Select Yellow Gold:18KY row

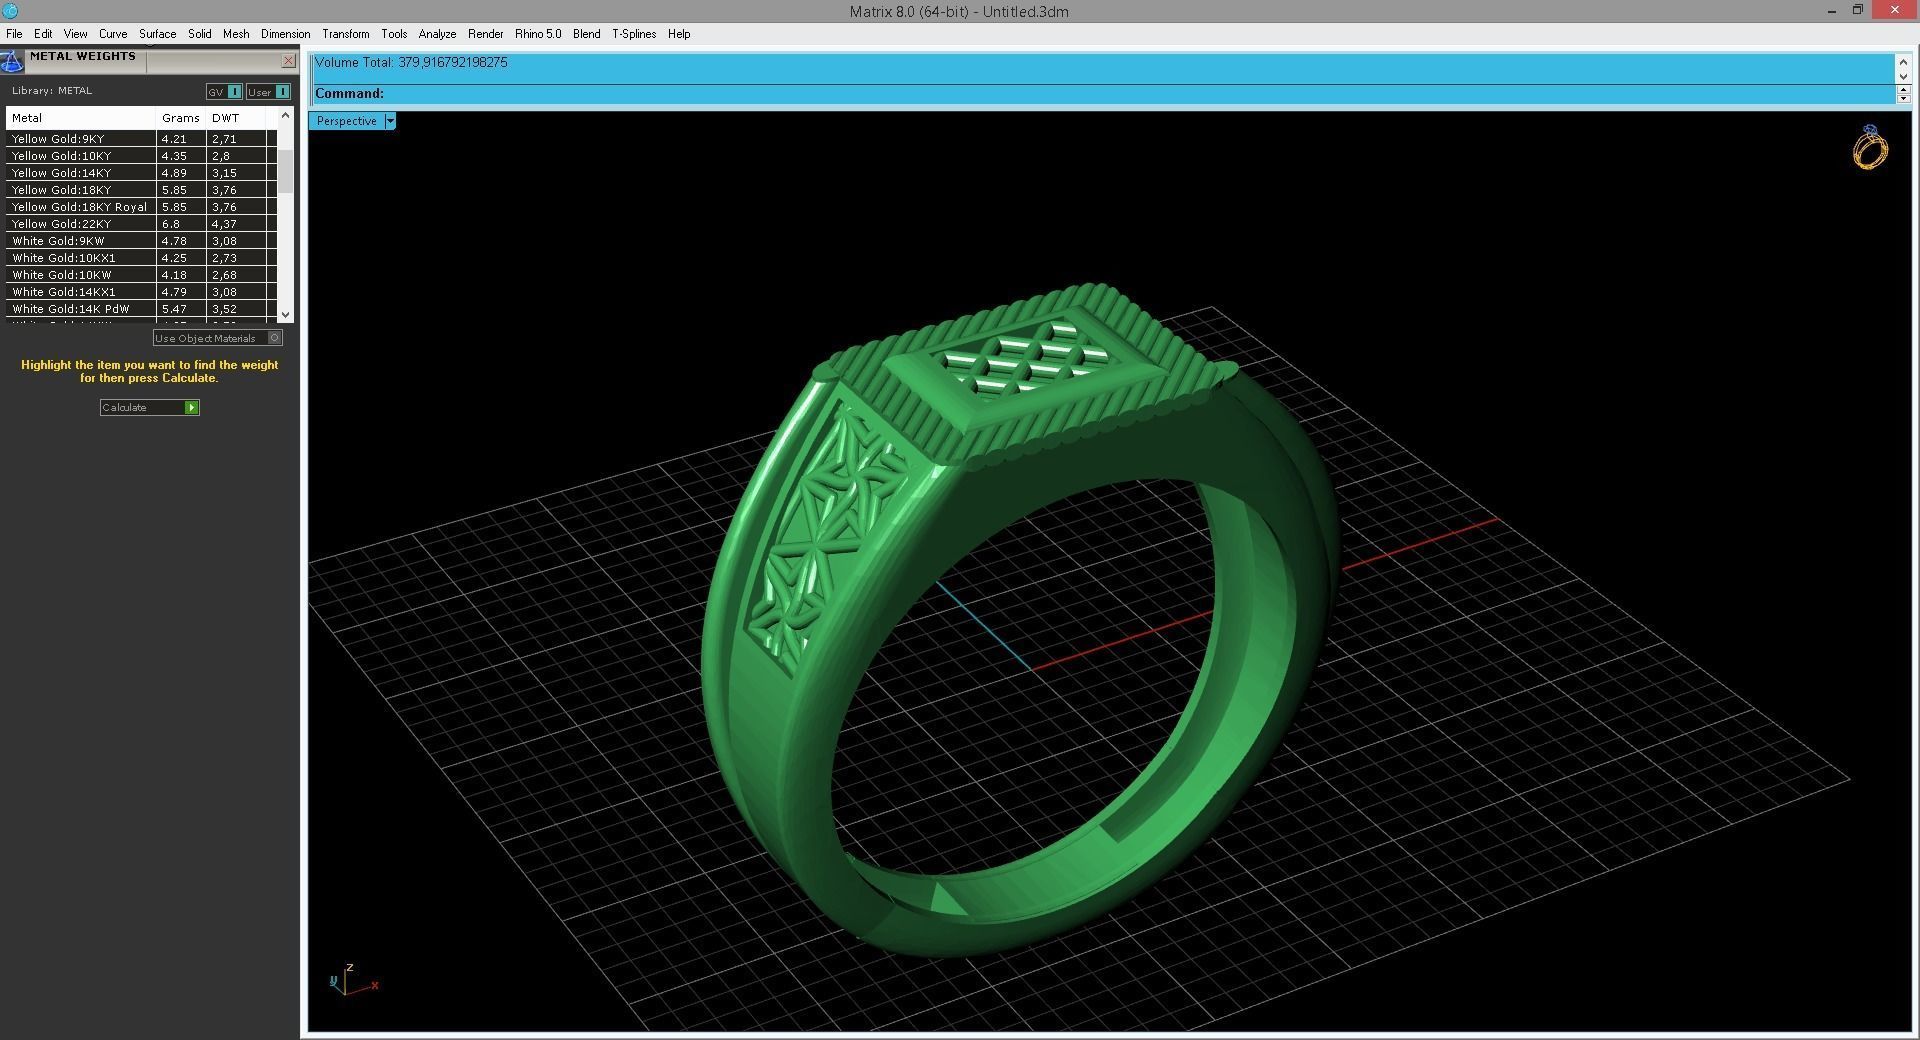[x=141, y=190]
